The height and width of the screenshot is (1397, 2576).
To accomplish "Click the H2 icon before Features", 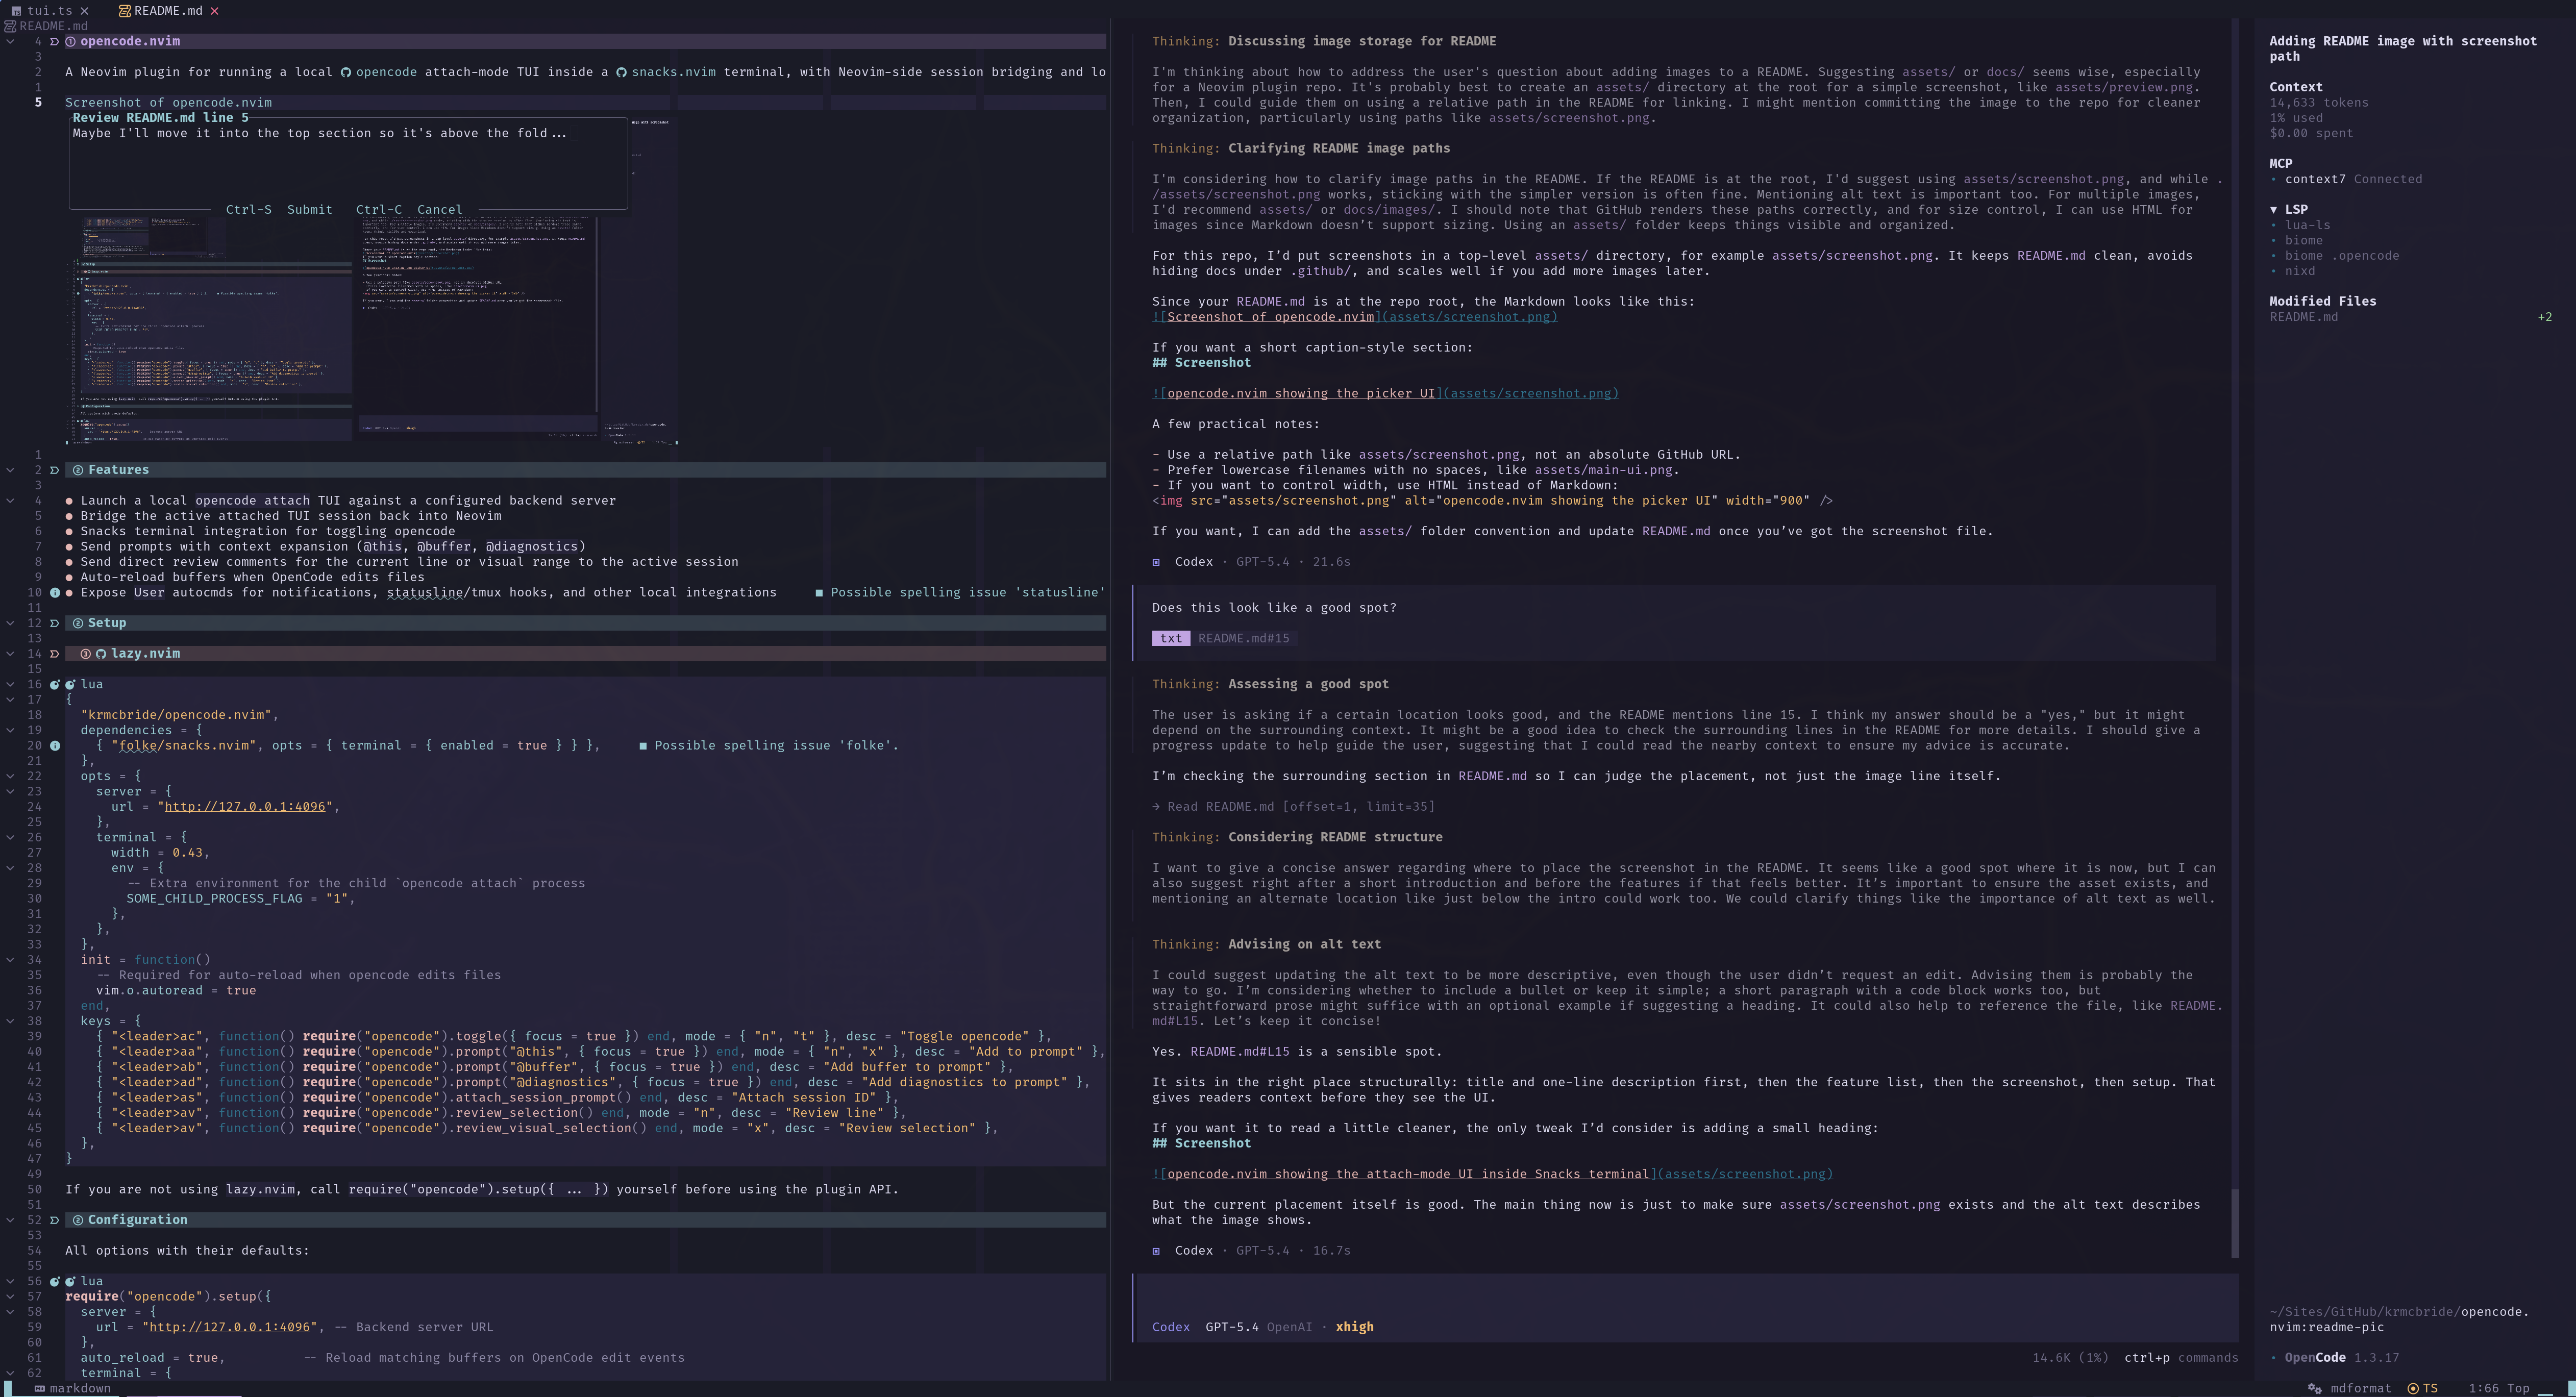I will [78, 470].
